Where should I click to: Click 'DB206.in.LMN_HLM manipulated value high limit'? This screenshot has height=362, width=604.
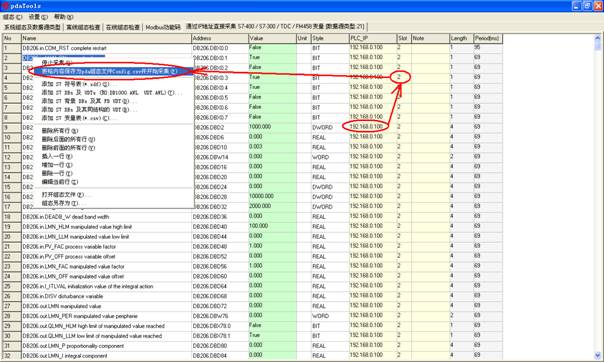click(106, 227)
